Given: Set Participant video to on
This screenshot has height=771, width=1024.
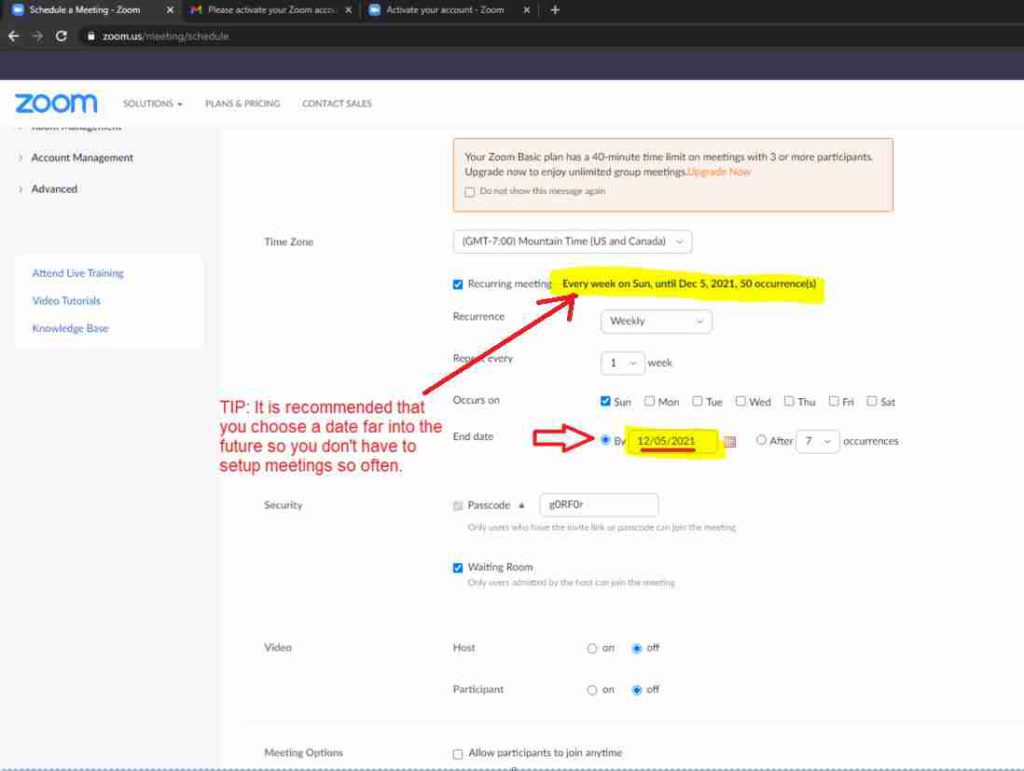Looking at the screenshot, I should pyautogui.click(x=592, y=690).
